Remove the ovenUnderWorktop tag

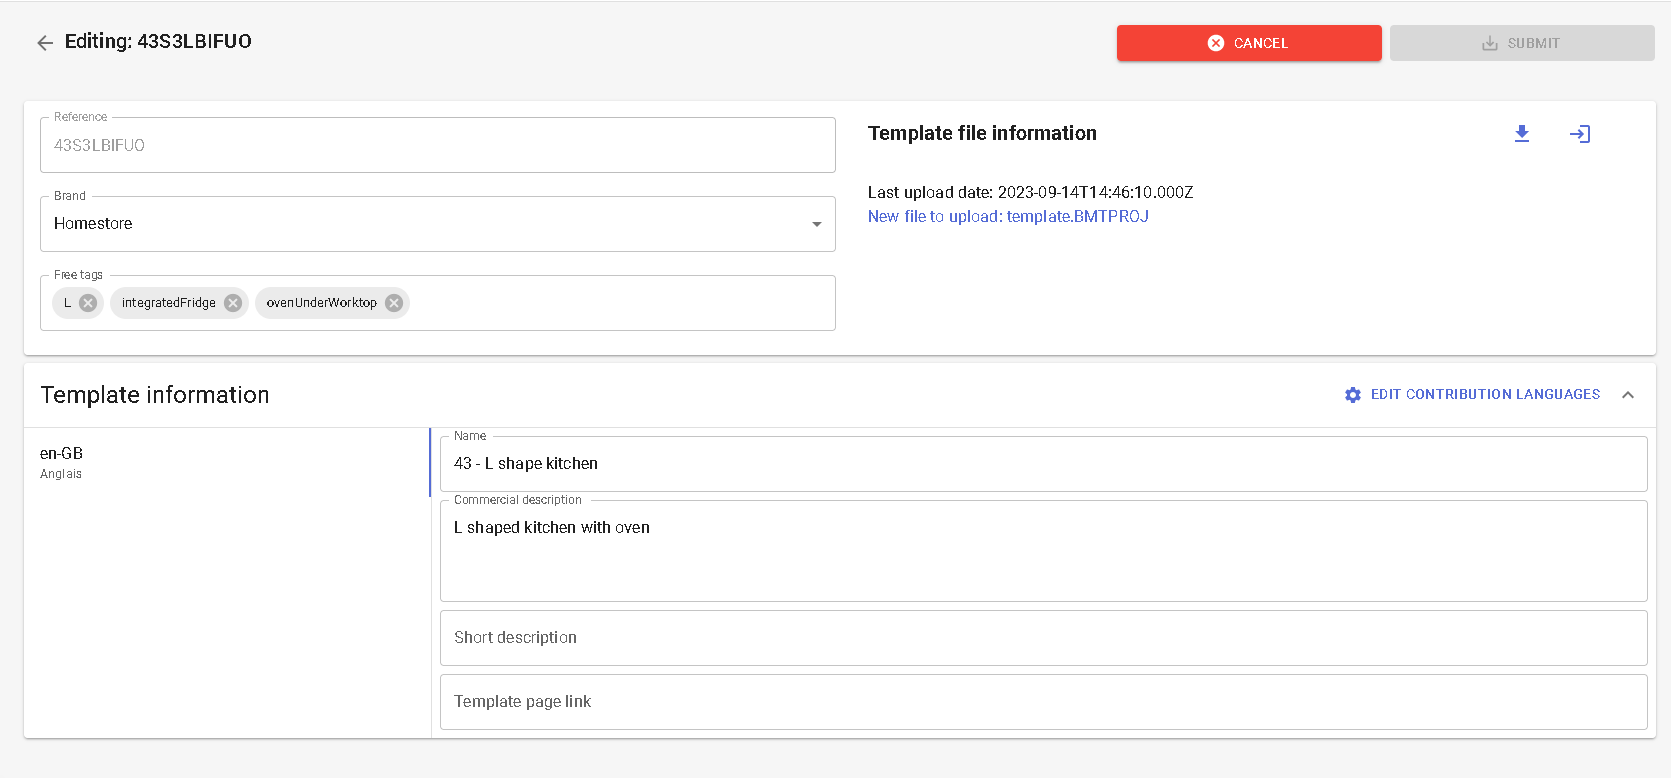[x=394, y=303]
